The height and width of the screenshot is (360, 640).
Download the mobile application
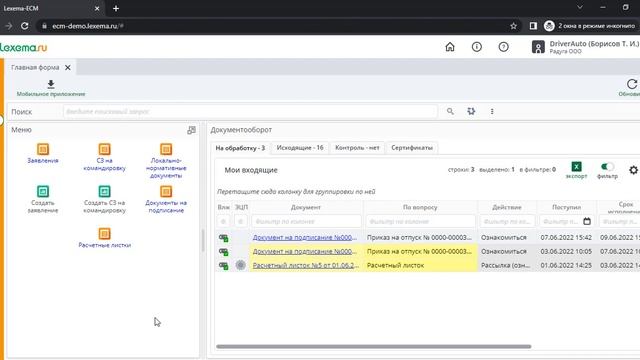click(51, 88)
